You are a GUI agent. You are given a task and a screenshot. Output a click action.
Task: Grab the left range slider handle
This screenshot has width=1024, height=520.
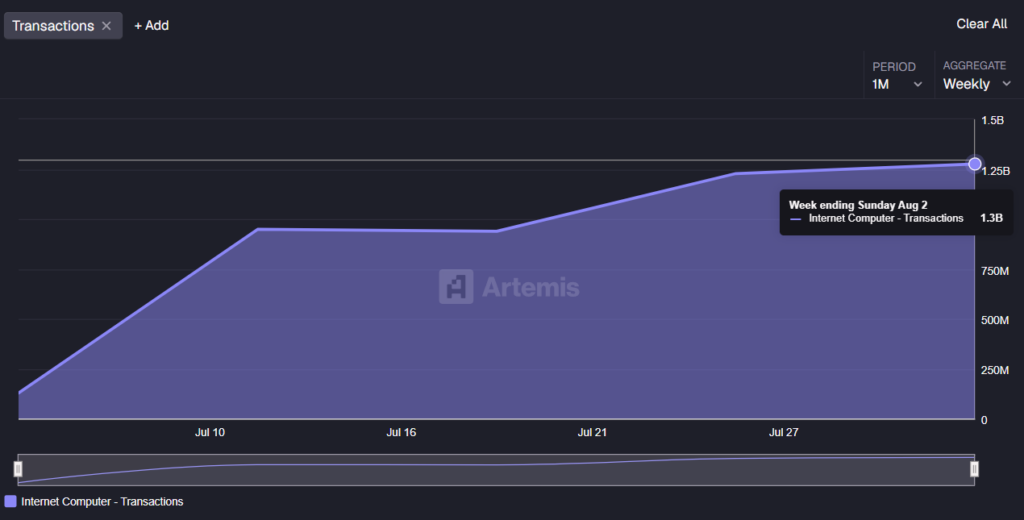[x=18, y=468]
